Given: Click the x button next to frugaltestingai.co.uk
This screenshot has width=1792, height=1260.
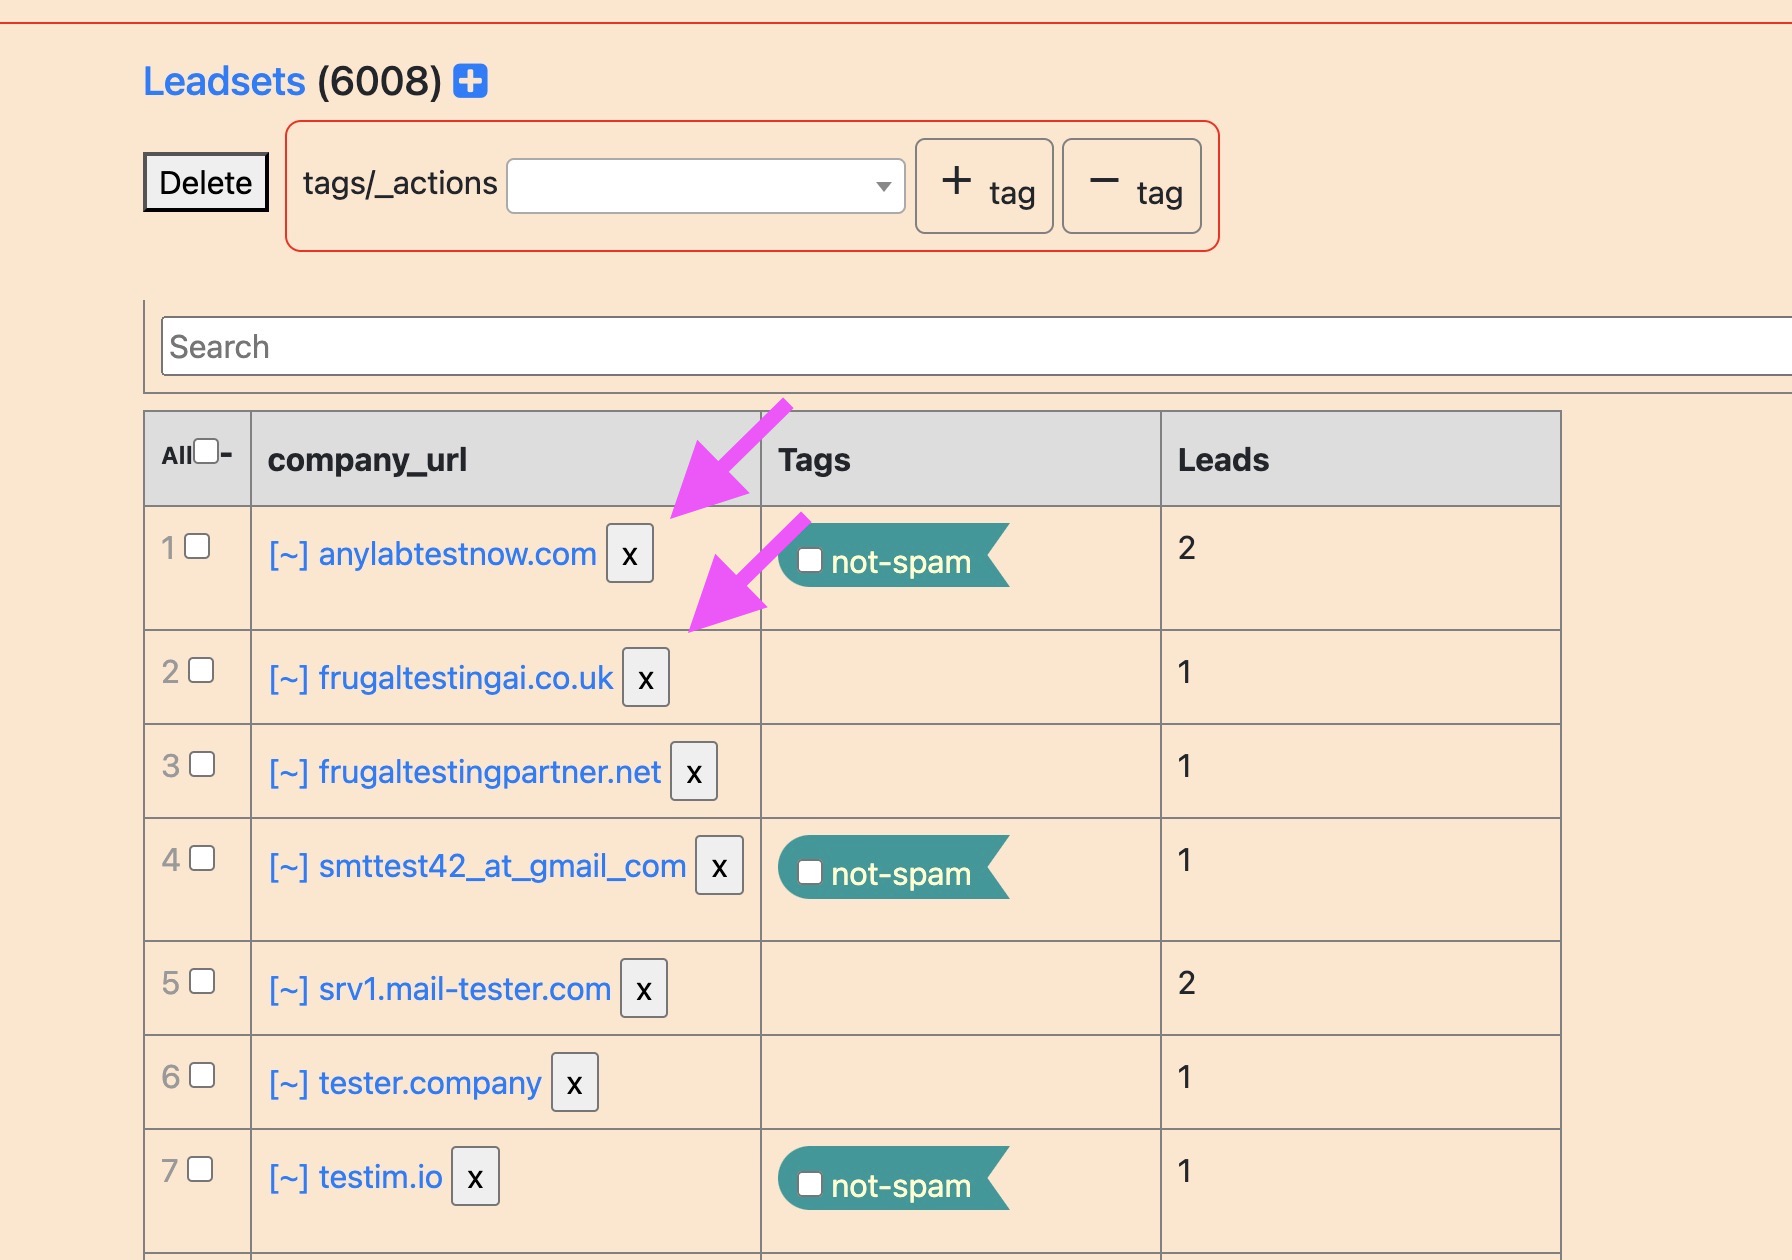Looking at the screenshot, I should [x=646, y=677].
